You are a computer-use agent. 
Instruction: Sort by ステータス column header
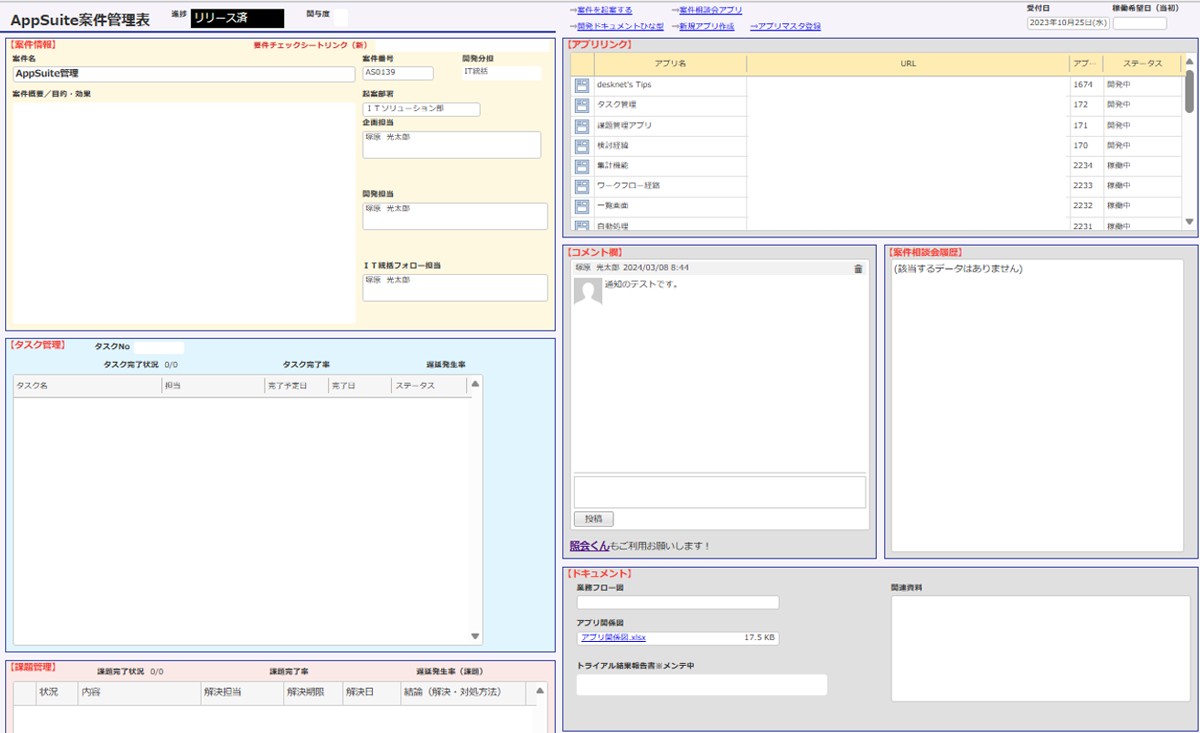click(x=1142, y=63)
